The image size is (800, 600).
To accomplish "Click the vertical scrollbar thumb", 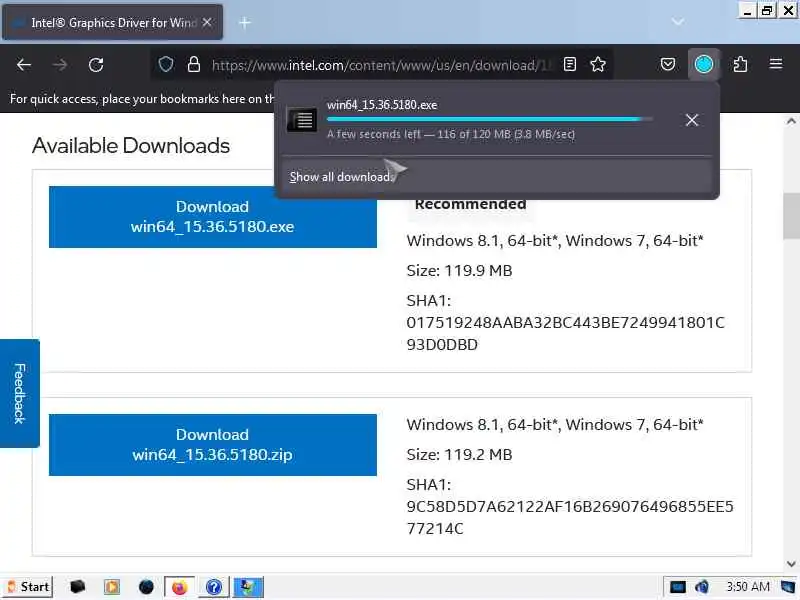I will tap(791, 216).
